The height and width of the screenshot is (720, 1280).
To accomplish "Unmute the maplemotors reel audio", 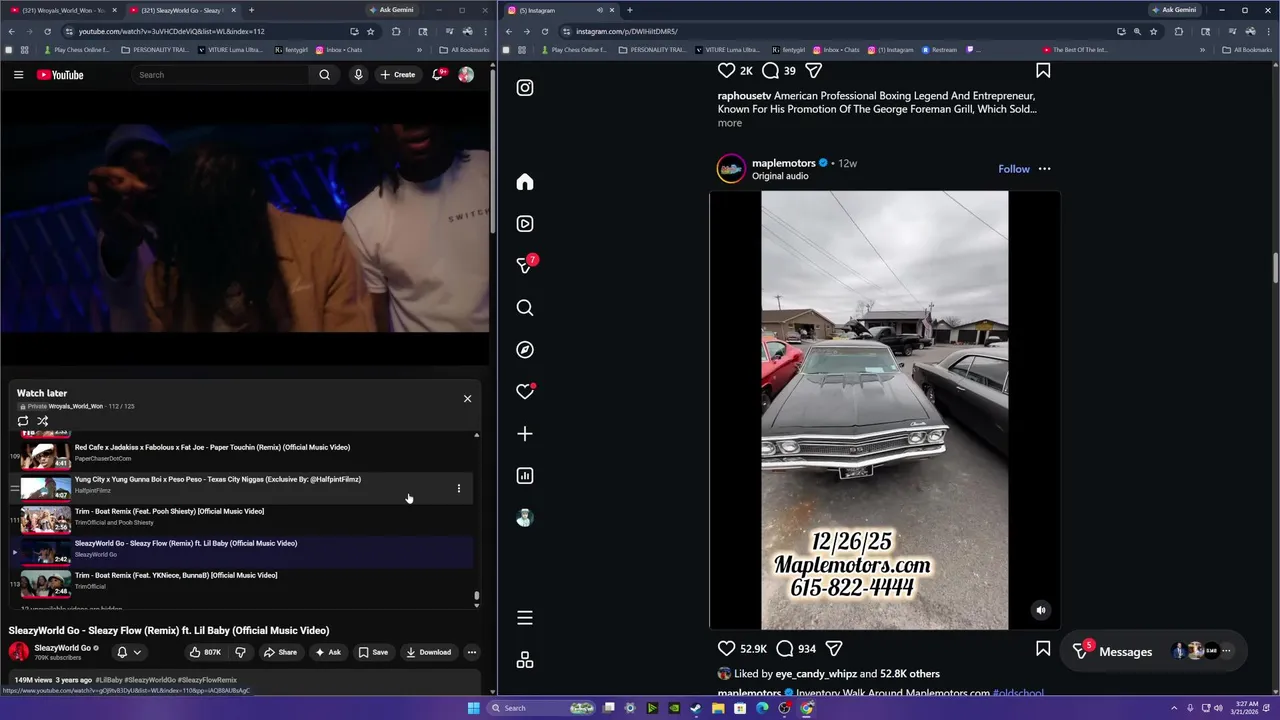I will pos(1041,610).
